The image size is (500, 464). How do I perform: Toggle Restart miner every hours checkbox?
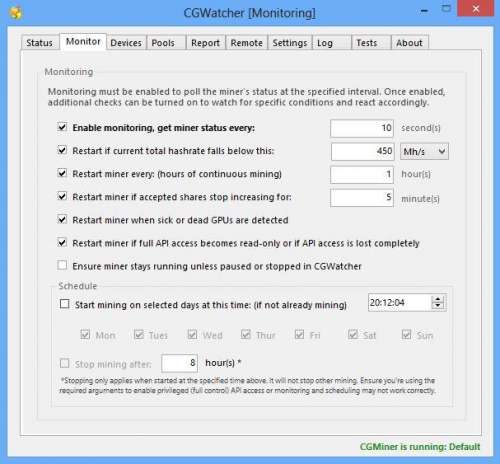[62, 173]
